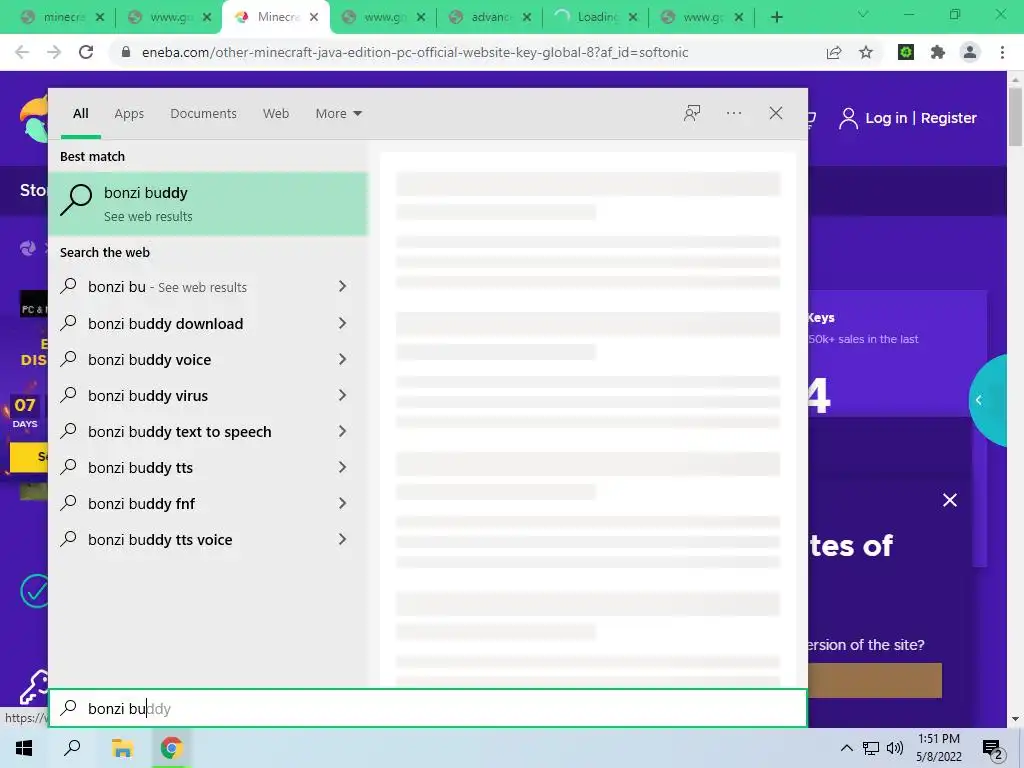This screenshot has width=1024, height=768.
Task: Open the Web search filter tab
Action: click(276, 114)
